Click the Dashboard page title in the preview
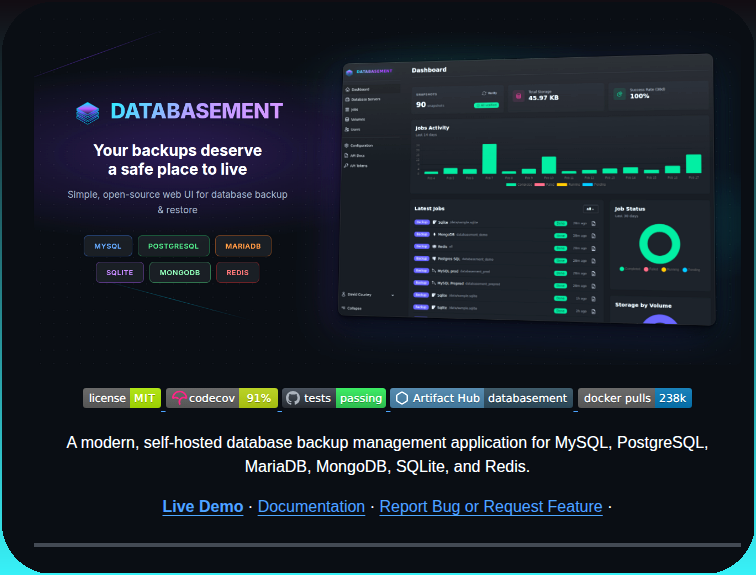 pyautogui.click(x=429, y=70)
